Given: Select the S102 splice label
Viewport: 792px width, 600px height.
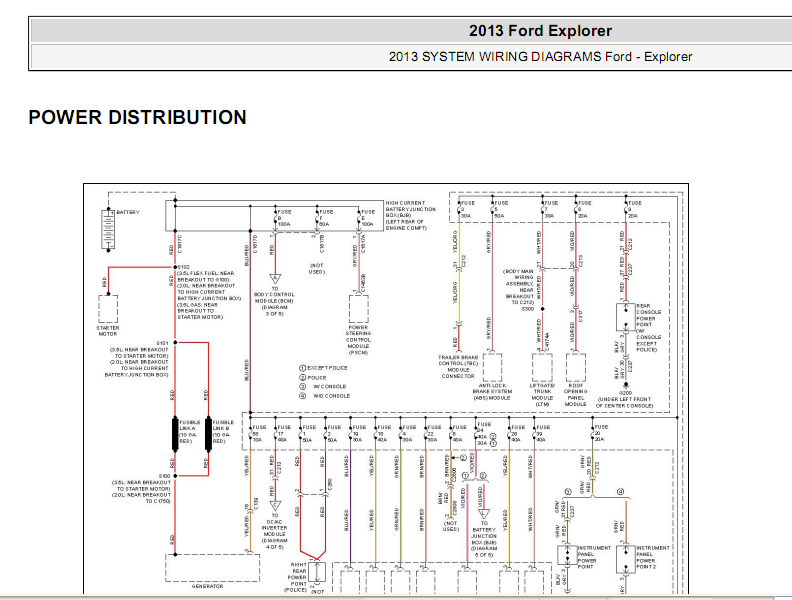Looking at the screenshot, I should 184,267.
